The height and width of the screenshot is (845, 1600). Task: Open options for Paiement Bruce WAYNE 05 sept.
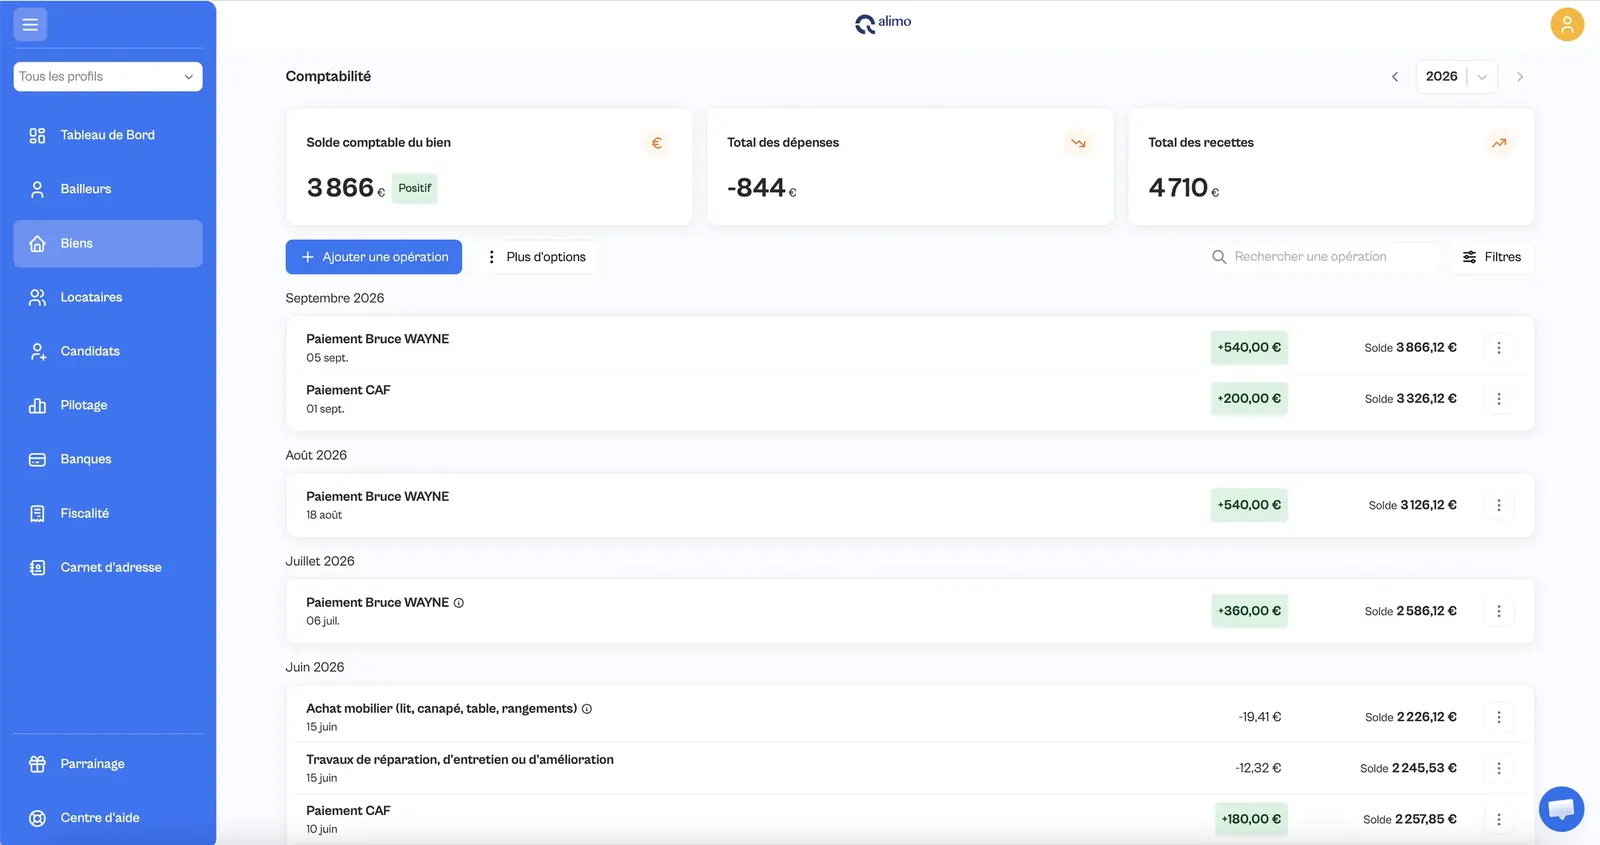1499,348
